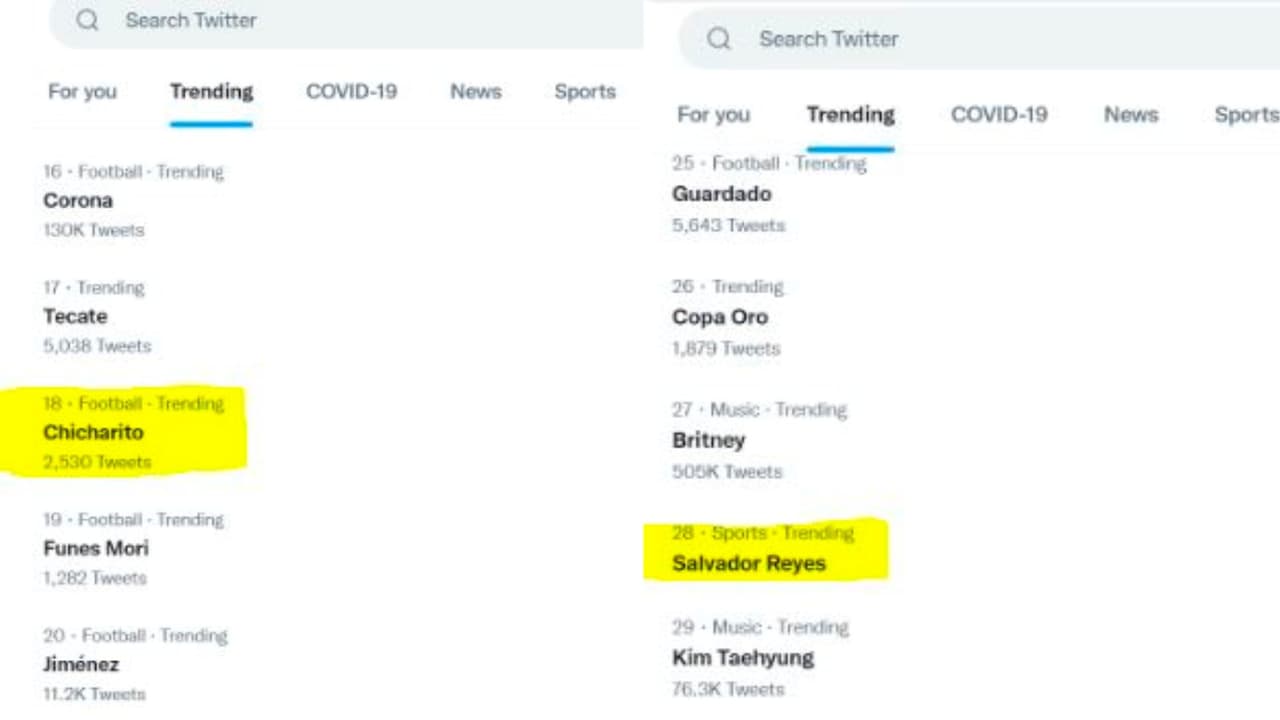The width and height of the screenshot is (1280, 720).
Task: Click the magnifier icon in the right search bar
Action: tap(719, 39)
